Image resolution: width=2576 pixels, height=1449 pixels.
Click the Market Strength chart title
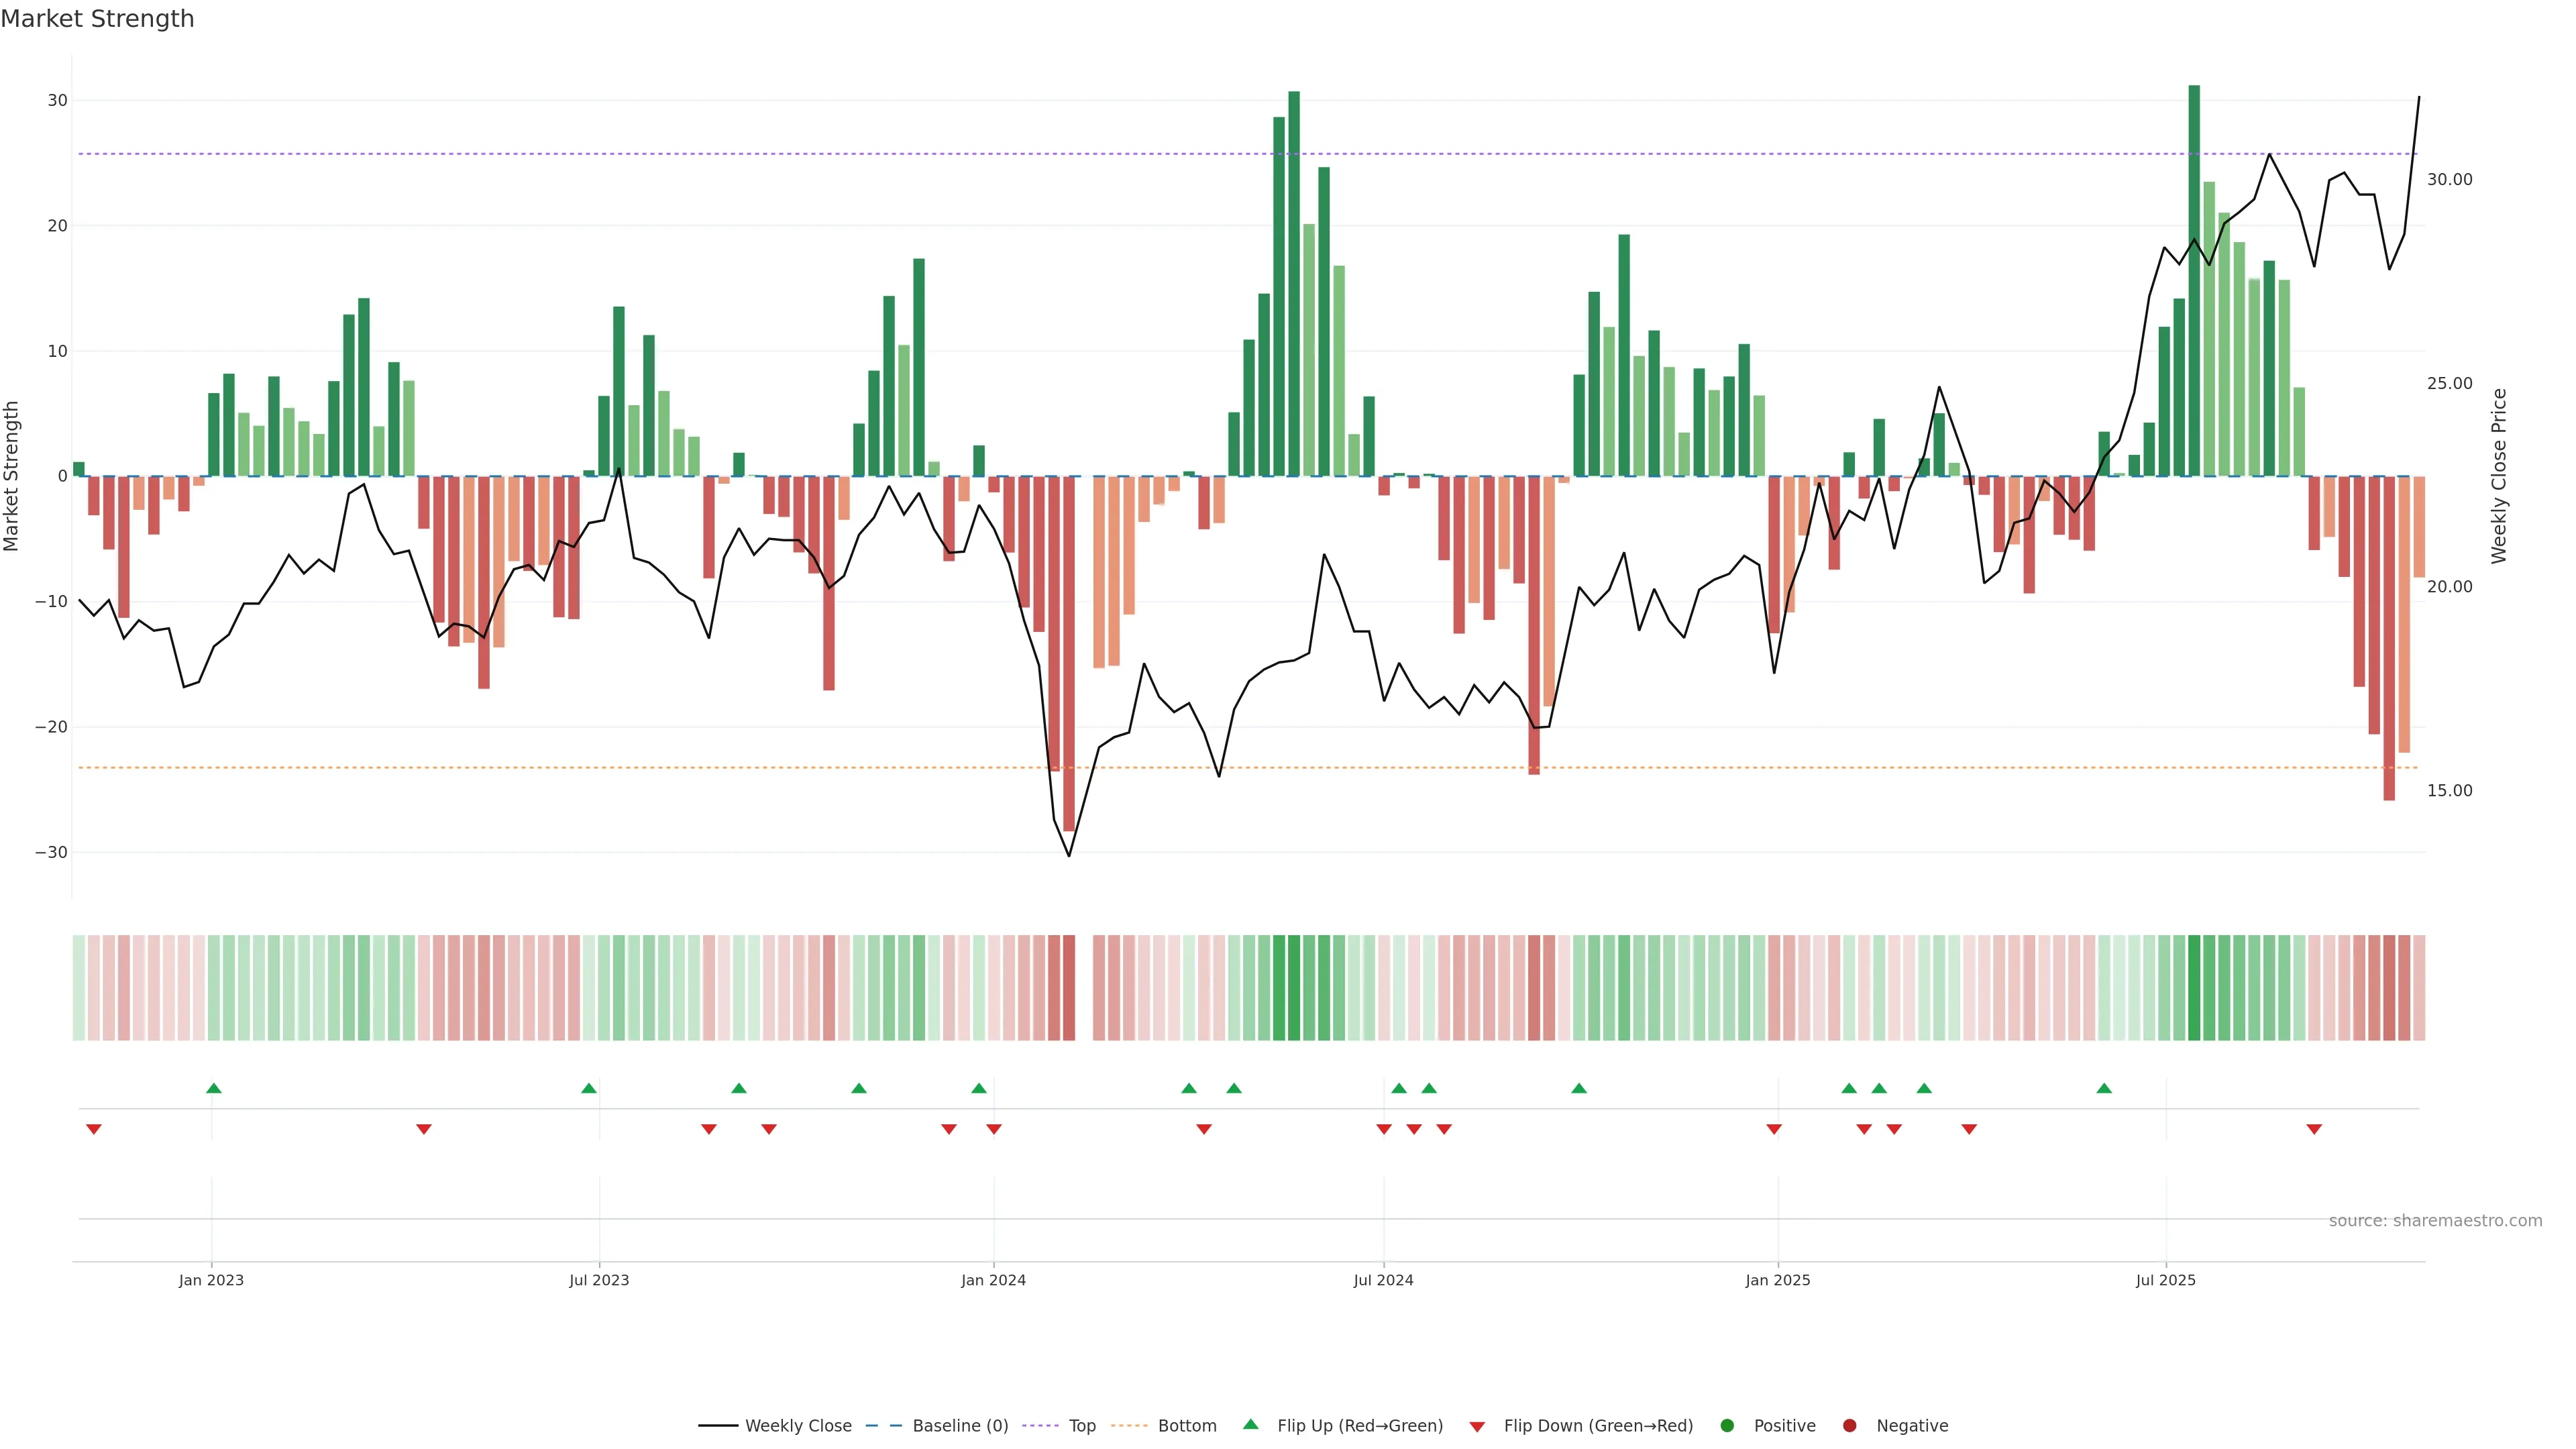[x=97, y=19]
